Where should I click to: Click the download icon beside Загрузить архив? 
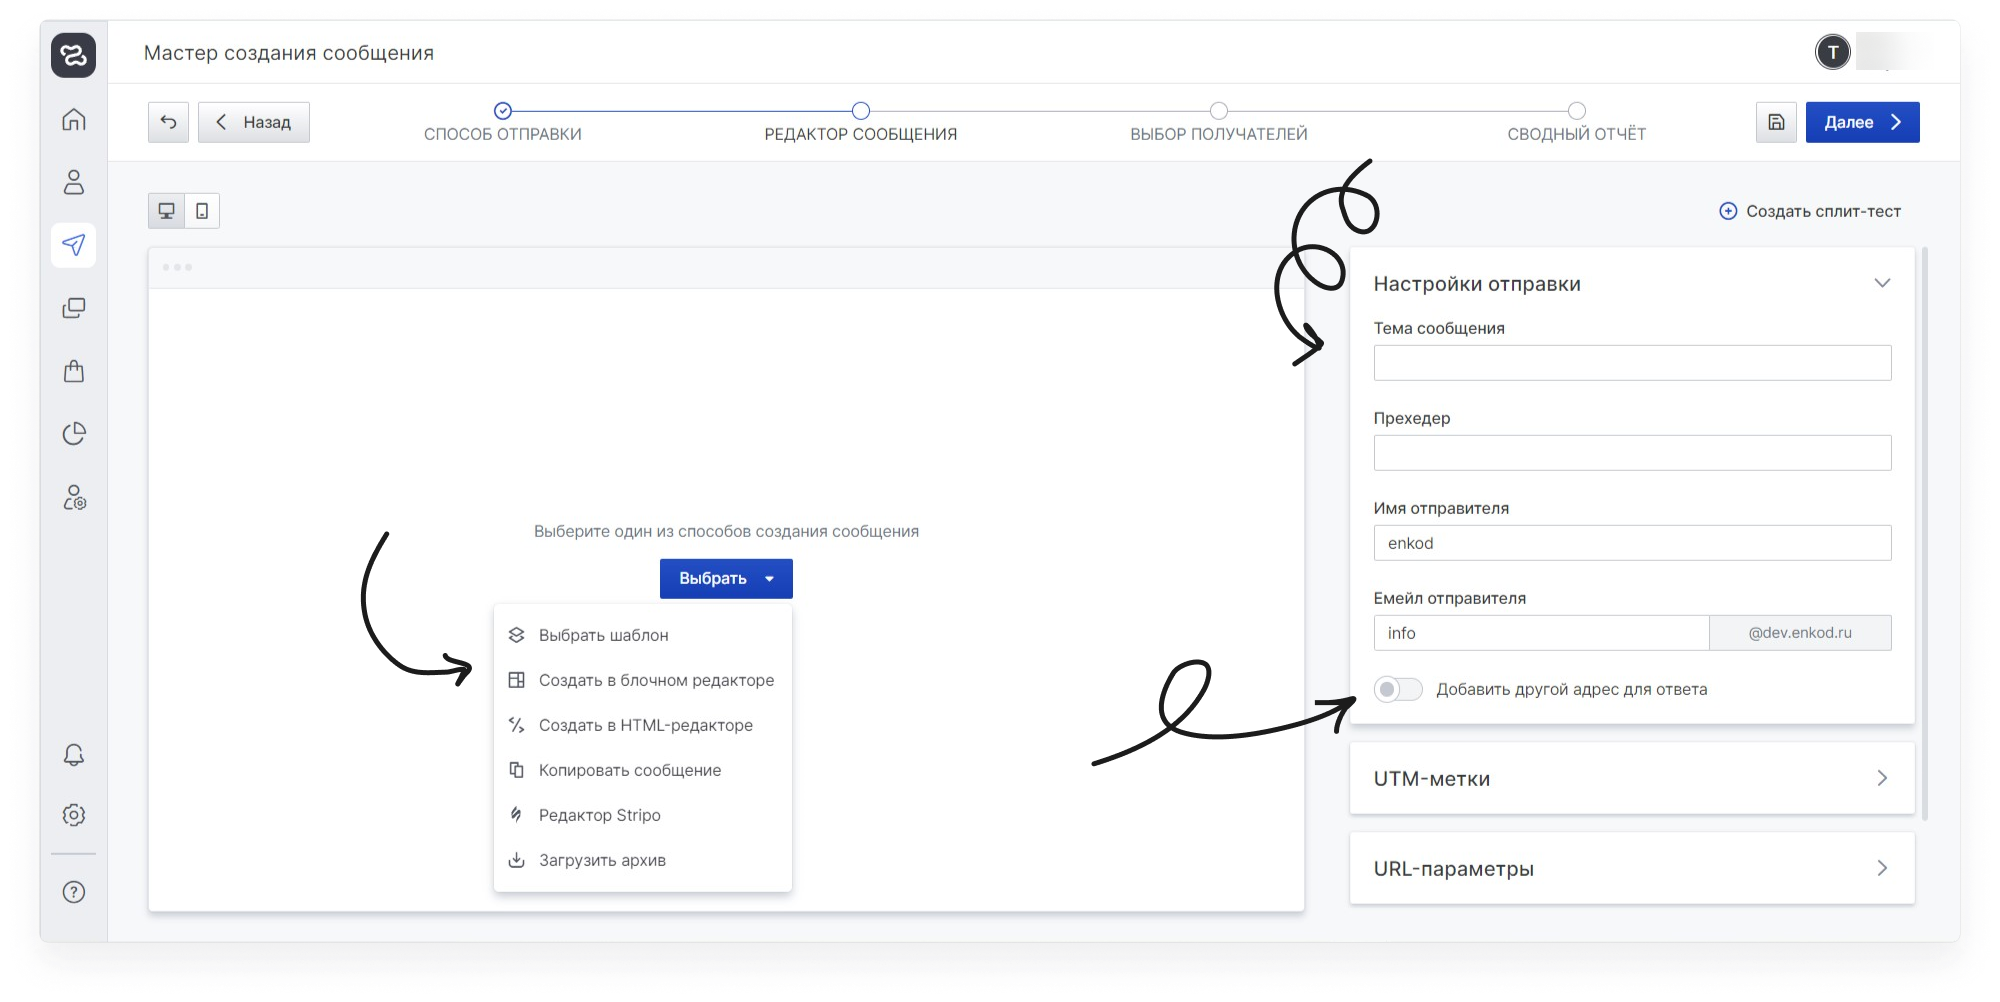coord(516,860)
